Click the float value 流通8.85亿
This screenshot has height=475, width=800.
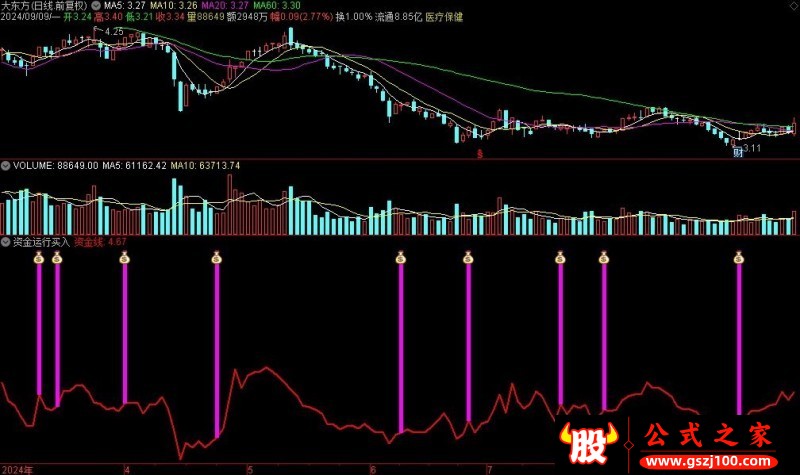coord(398,17)
